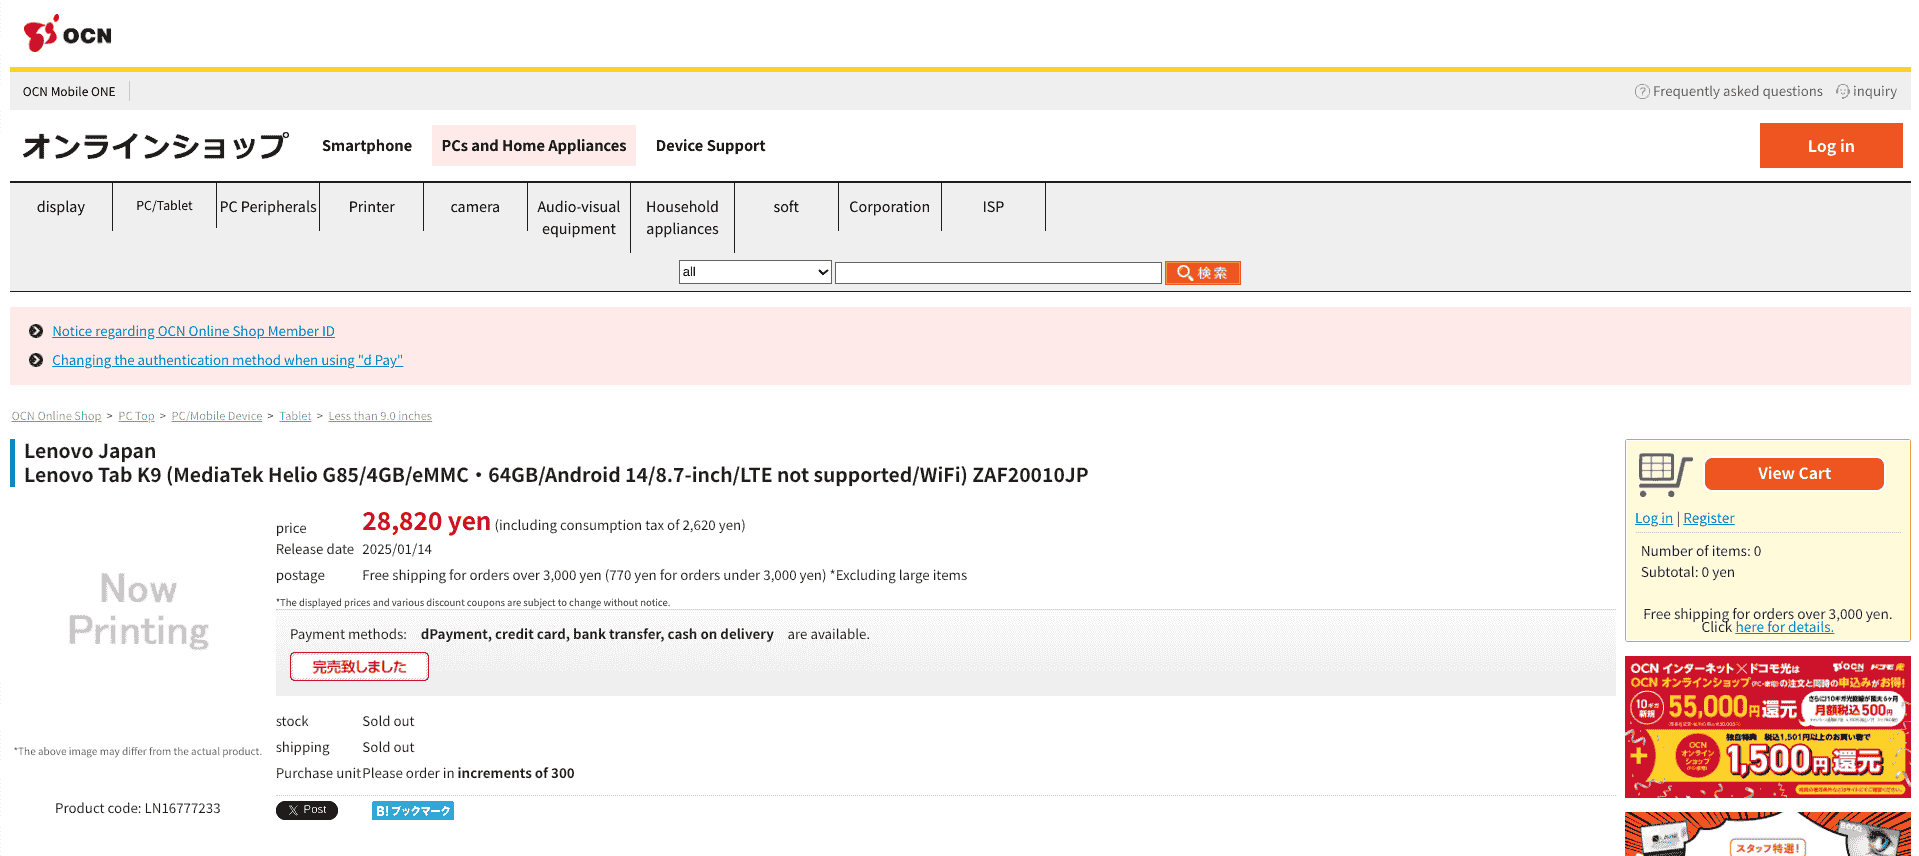Viewport: 1919px width, 856px height.
Task: Open the OCN Online Shop Member ID notice
Action: pos(193,331)
